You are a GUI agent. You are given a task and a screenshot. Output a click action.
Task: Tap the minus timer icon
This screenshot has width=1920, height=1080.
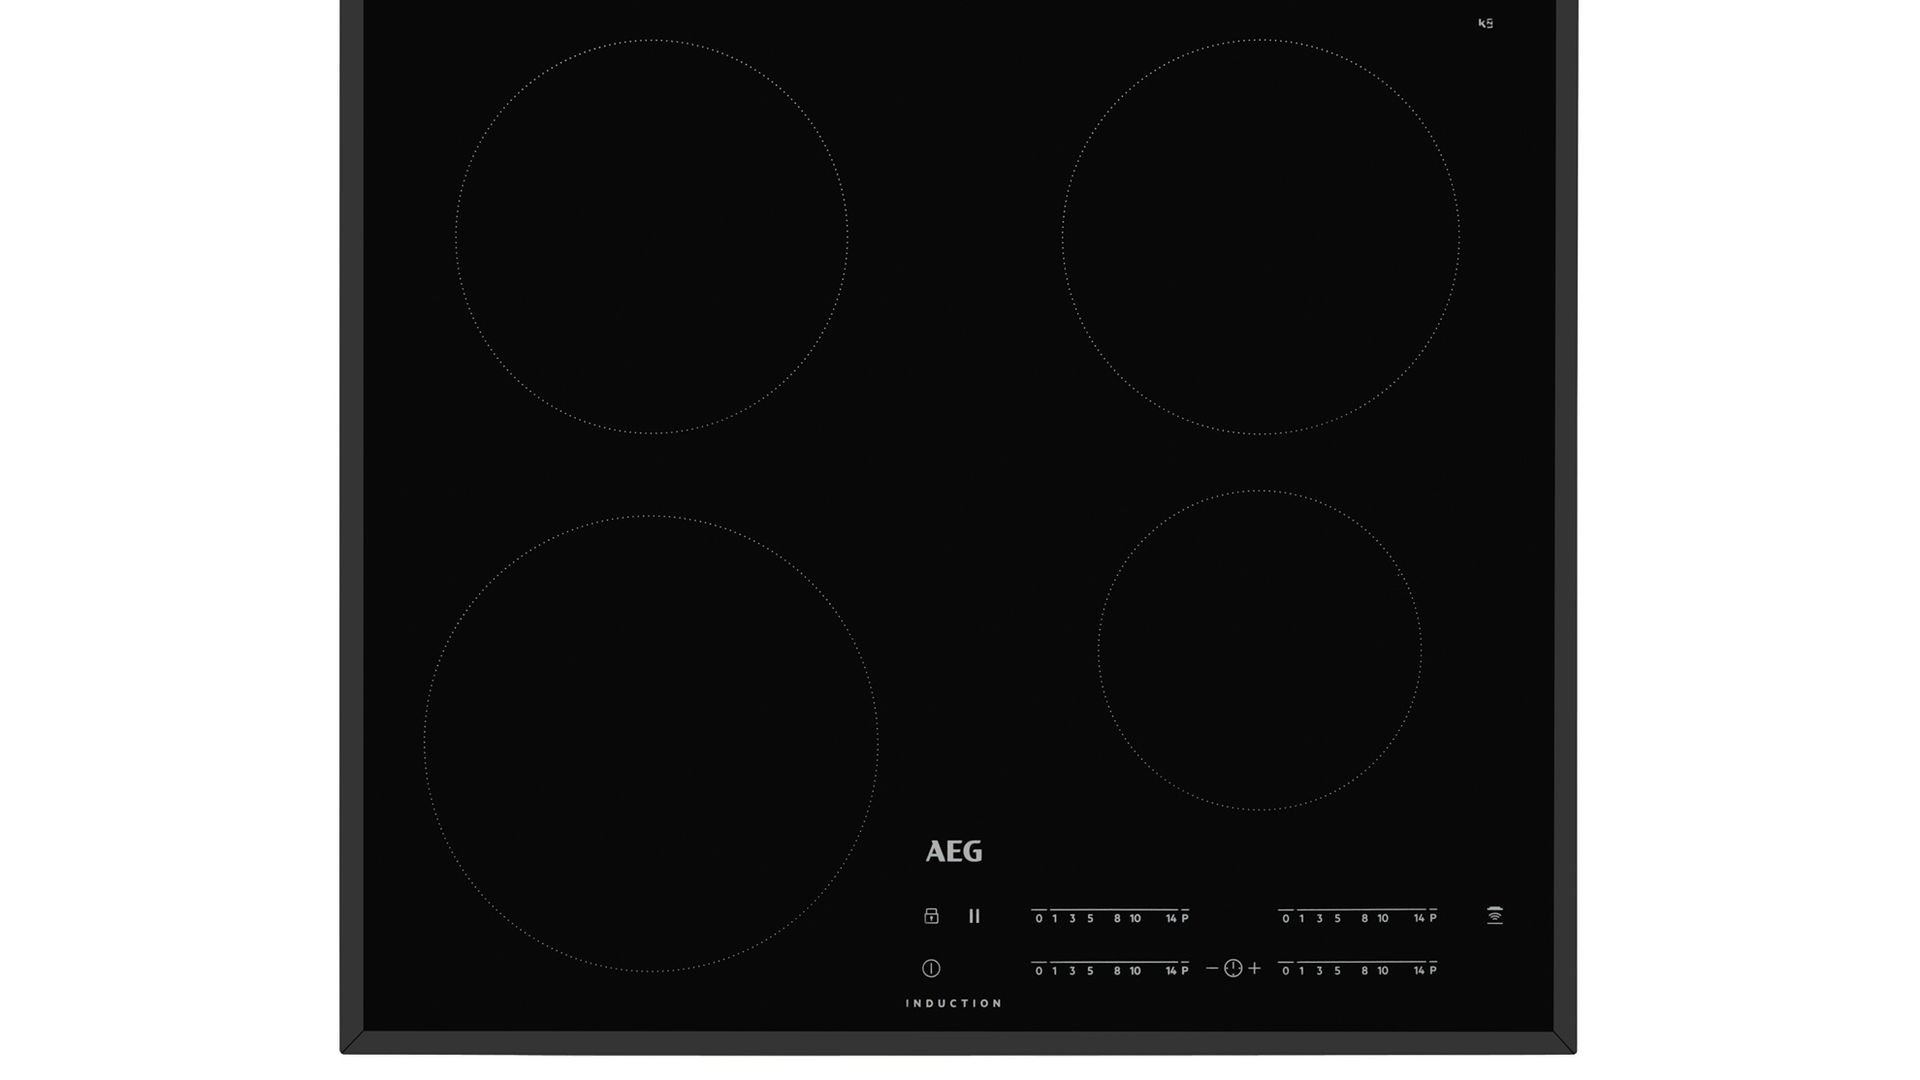pos(1210,969)
